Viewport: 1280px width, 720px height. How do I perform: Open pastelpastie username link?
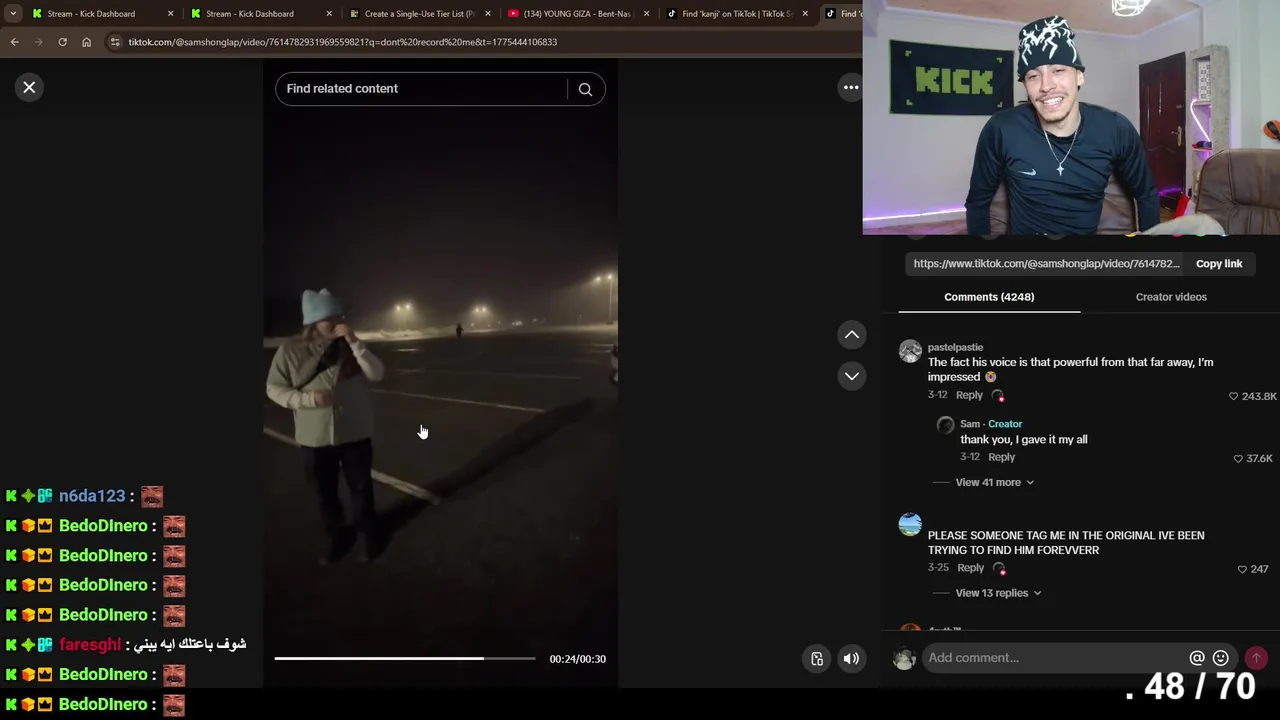click(x=955, y=348)
